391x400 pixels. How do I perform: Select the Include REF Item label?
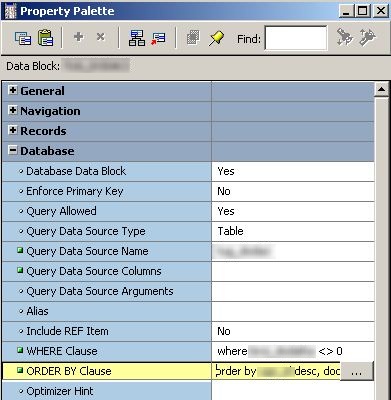point(67,331)
